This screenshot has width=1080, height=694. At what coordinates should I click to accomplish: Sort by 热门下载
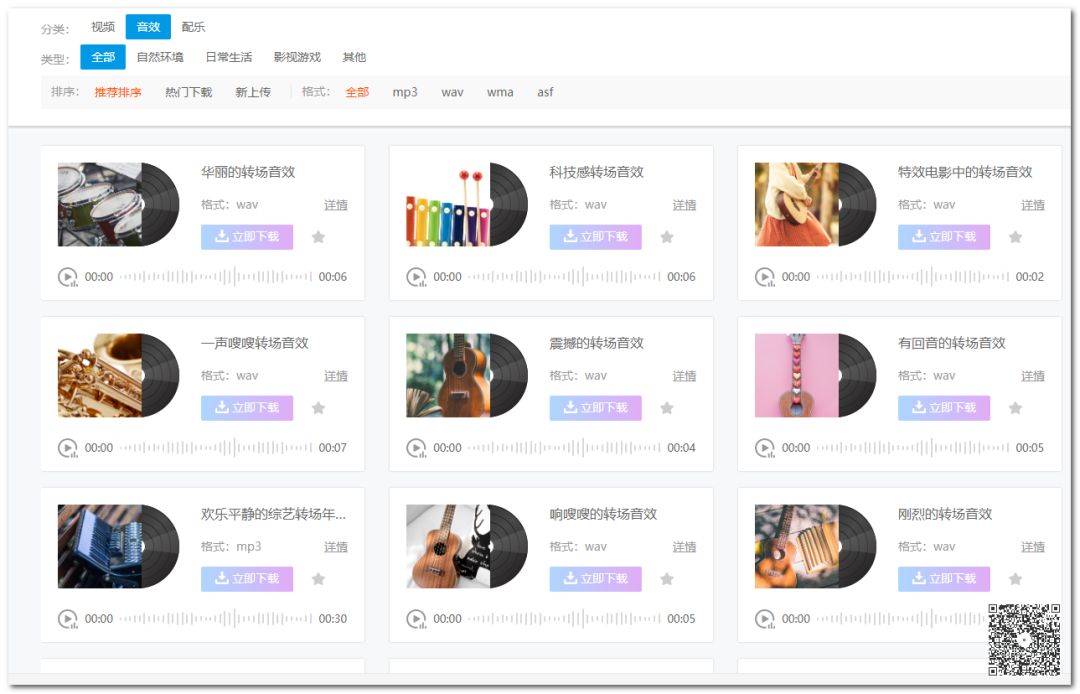click(188, 92)
